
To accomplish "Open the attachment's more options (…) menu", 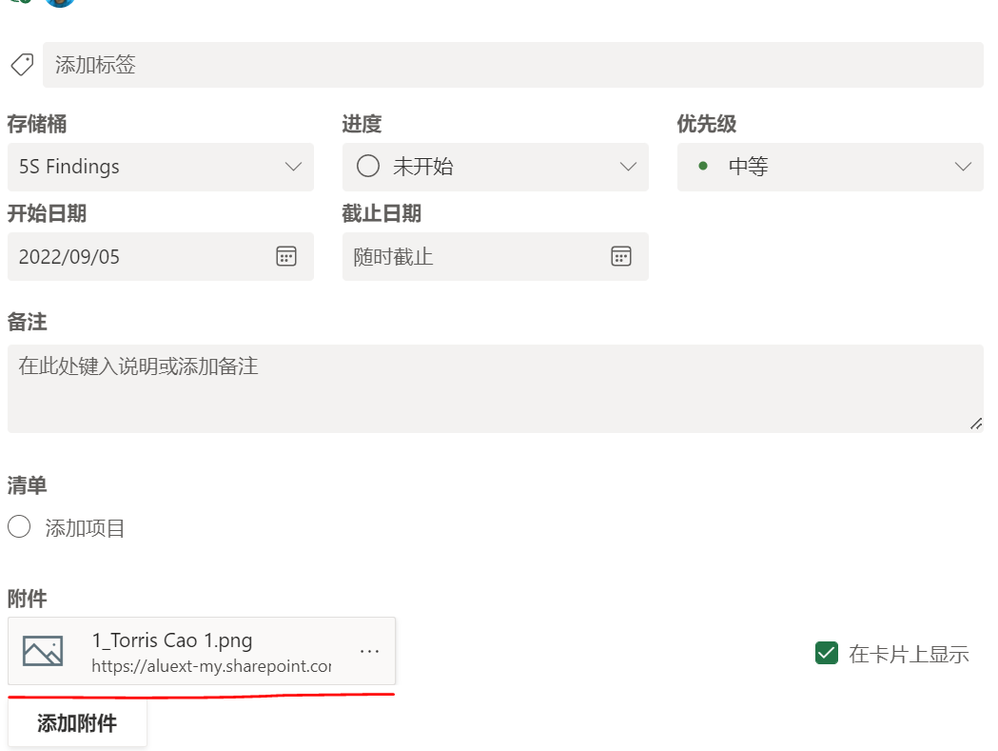I will pyautogui.click(x=369, y=651).
